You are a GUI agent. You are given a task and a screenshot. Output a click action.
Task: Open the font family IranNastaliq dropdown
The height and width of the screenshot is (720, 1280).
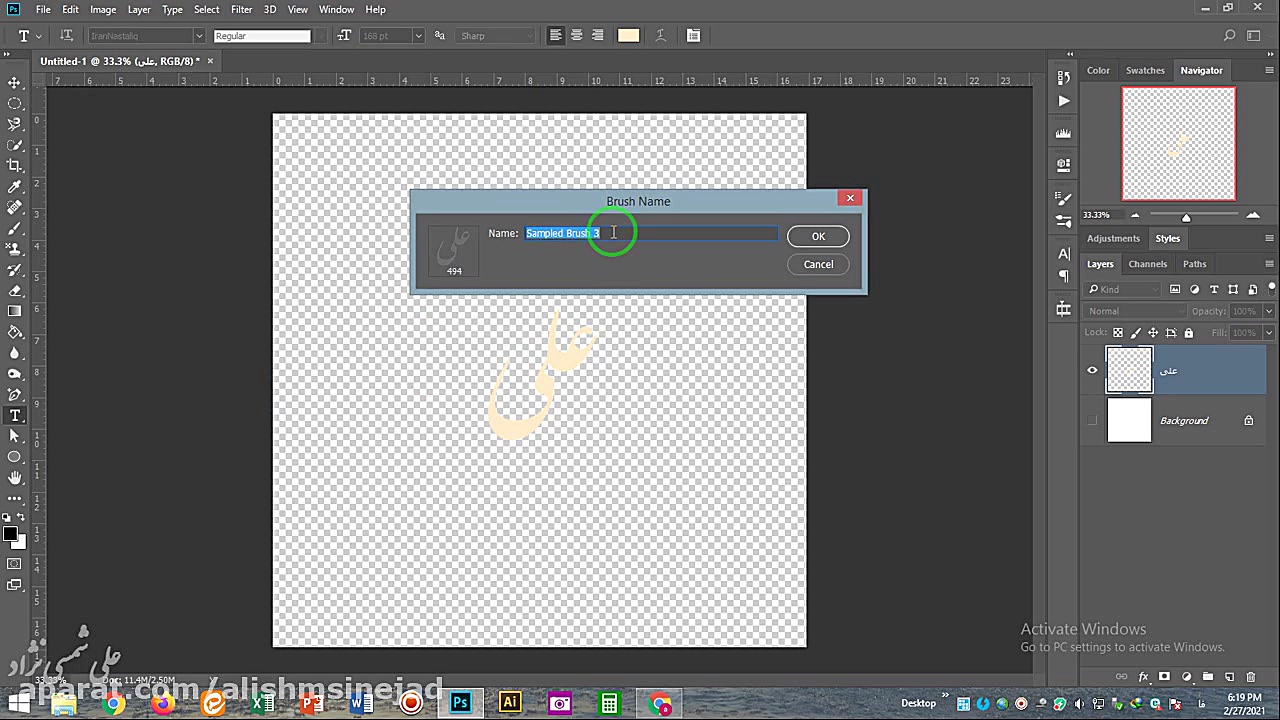tap(199, 36)
